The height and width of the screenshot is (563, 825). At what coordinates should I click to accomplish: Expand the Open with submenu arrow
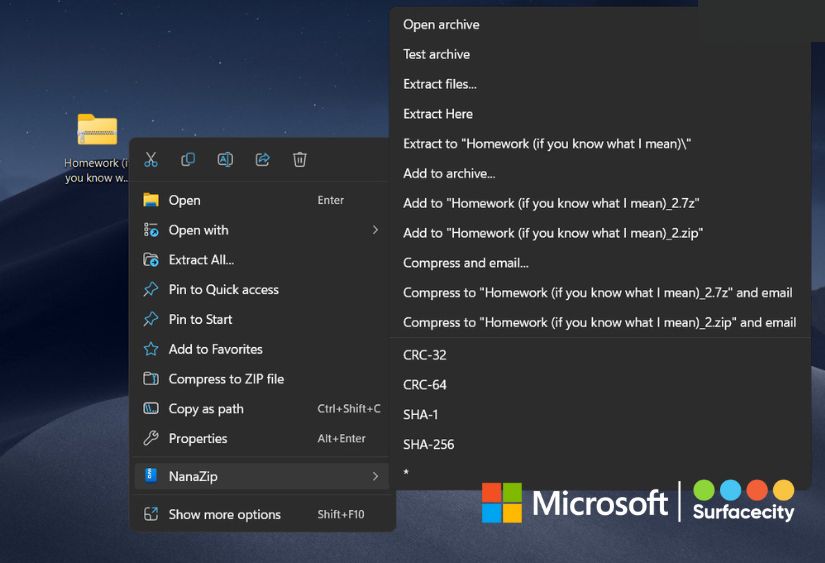375,230
